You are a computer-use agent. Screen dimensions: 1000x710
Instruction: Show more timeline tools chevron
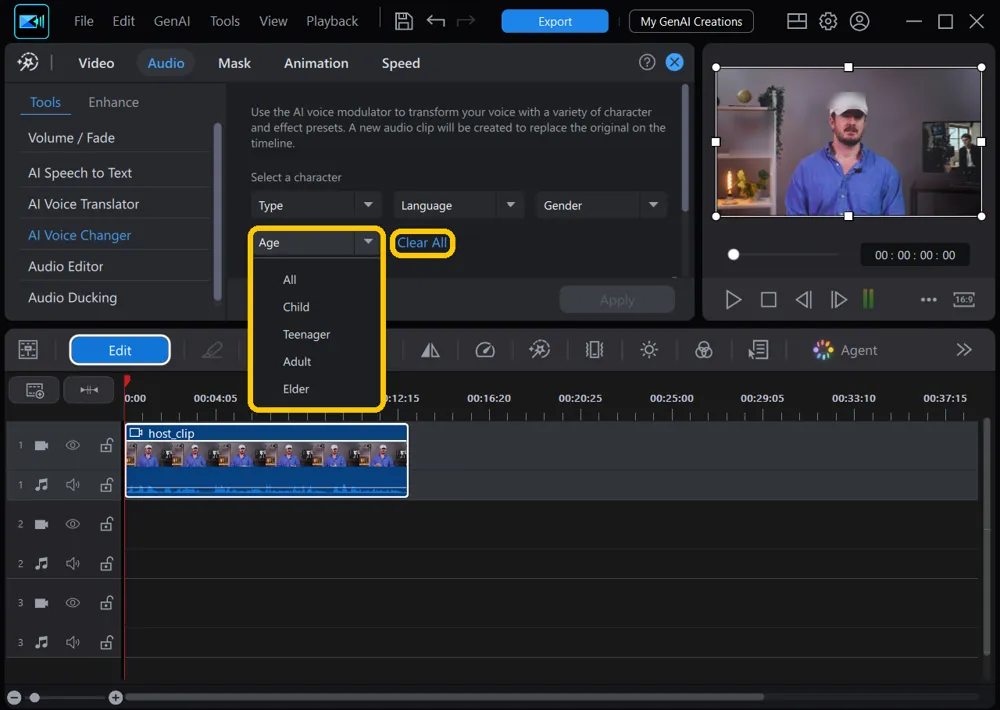point(964,350)
